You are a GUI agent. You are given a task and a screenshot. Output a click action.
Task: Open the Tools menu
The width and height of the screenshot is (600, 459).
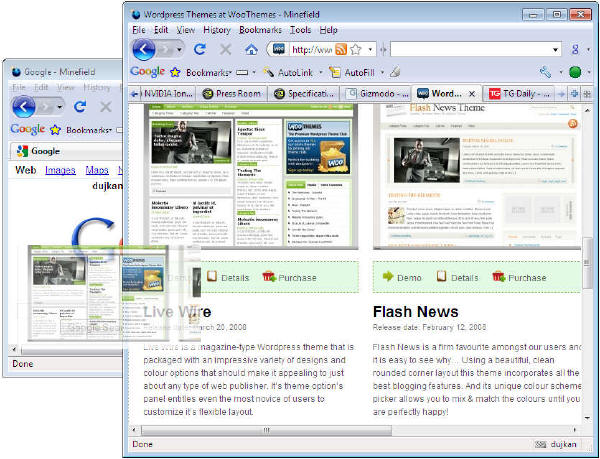300,30
